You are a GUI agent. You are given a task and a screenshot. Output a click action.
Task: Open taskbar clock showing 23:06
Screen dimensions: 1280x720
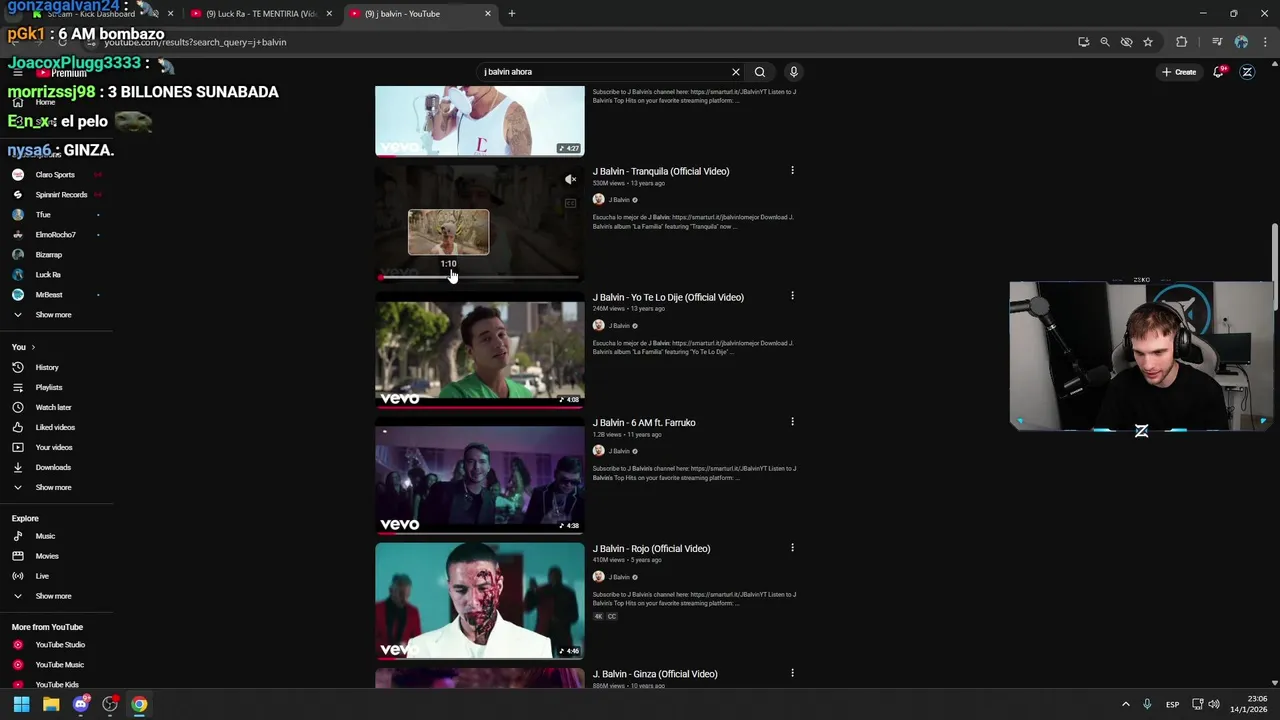[x=1248, y=704]
